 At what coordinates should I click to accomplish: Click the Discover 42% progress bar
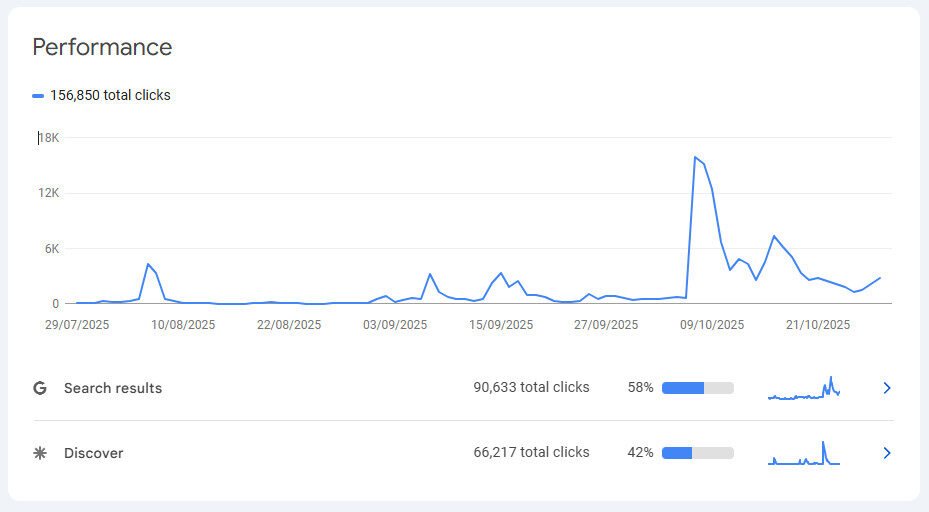click(x=697, y=453)
